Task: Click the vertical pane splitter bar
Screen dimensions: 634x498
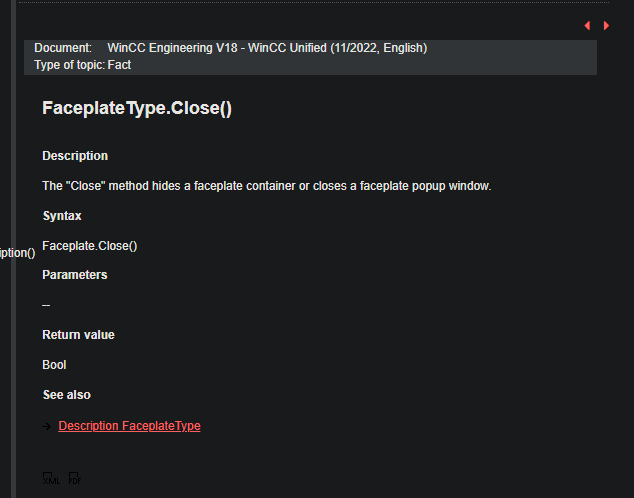Action: (x=13, y=249)
